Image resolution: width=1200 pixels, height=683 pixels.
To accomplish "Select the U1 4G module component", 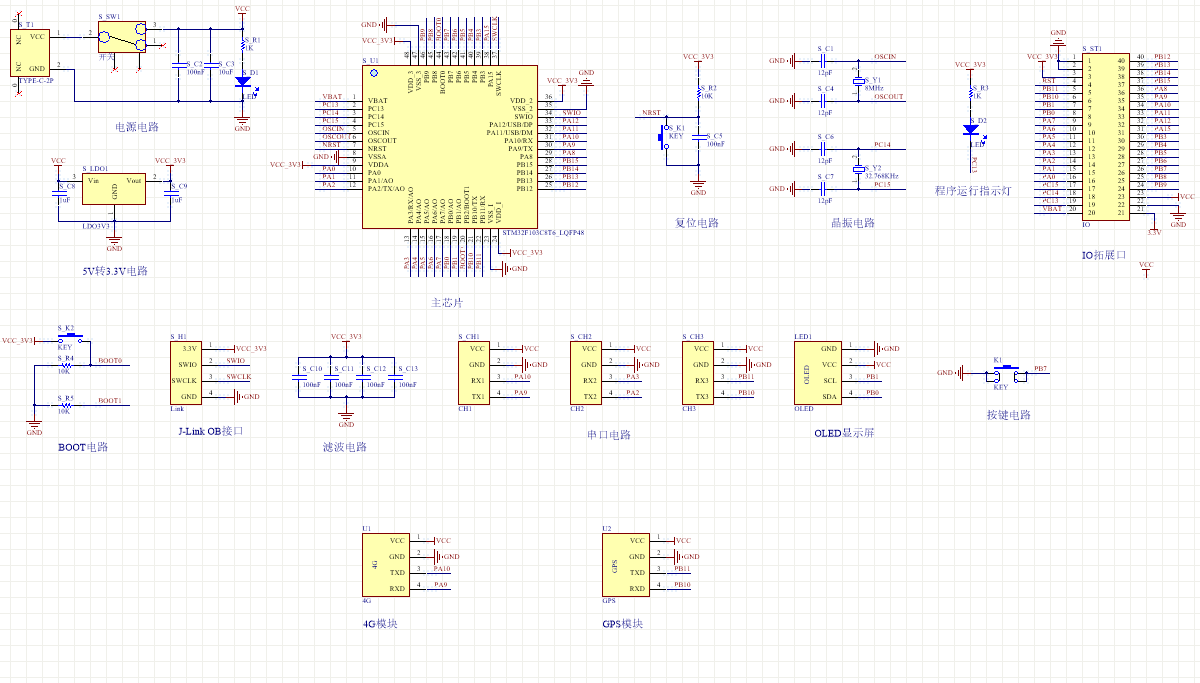I will [x=385, y=565].
